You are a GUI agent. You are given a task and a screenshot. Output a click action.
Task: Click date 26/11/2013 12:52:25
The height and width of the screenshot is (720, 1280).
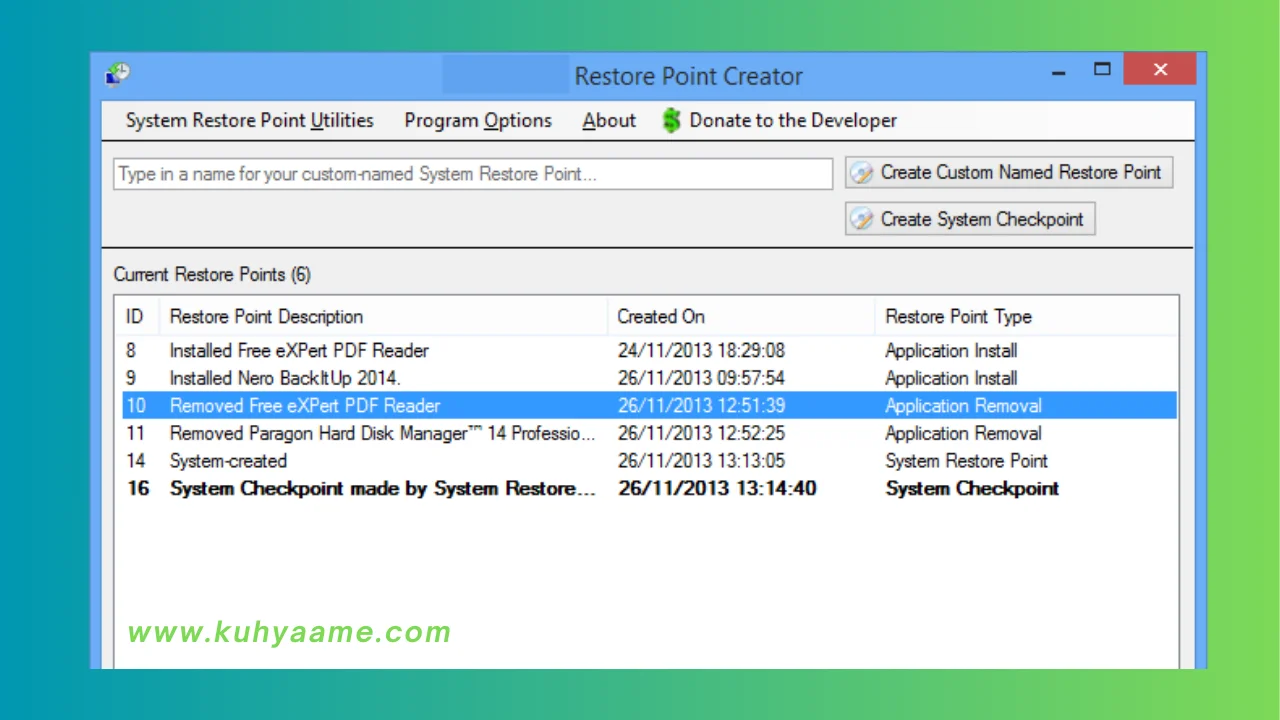(x=701, y=433)
